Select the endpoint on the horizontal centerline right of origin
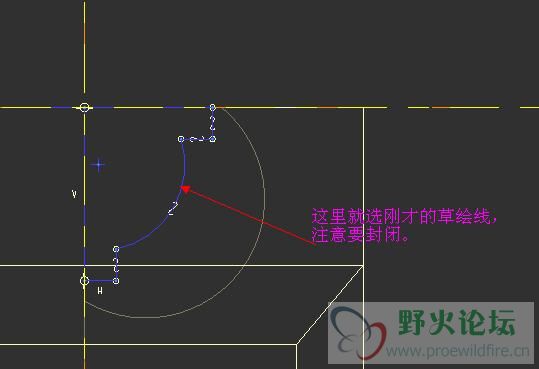Screen dimensions: 539x369 point(212,108)
